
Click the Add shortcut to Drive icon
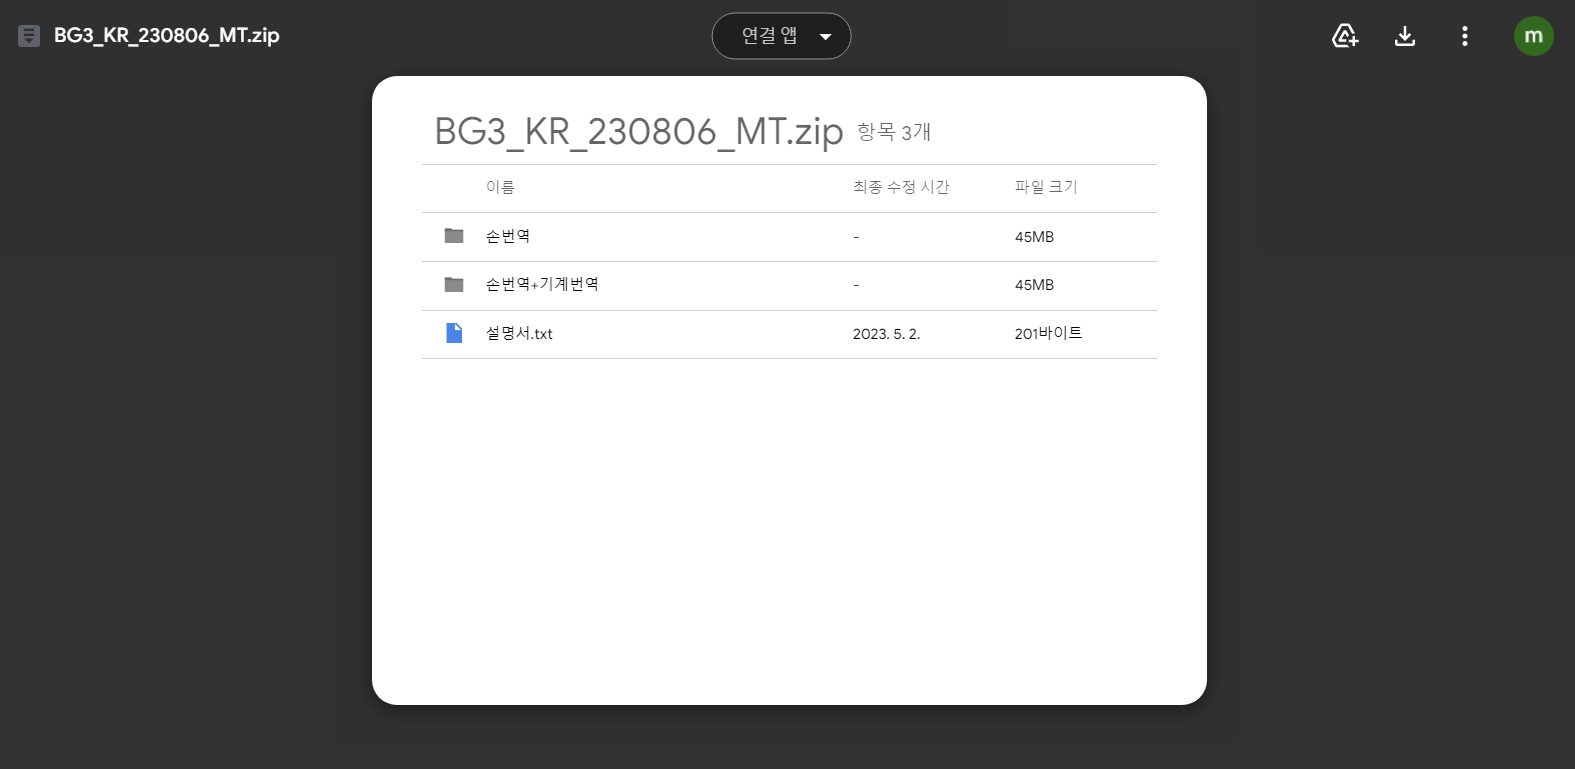[x=1345, y=36]
